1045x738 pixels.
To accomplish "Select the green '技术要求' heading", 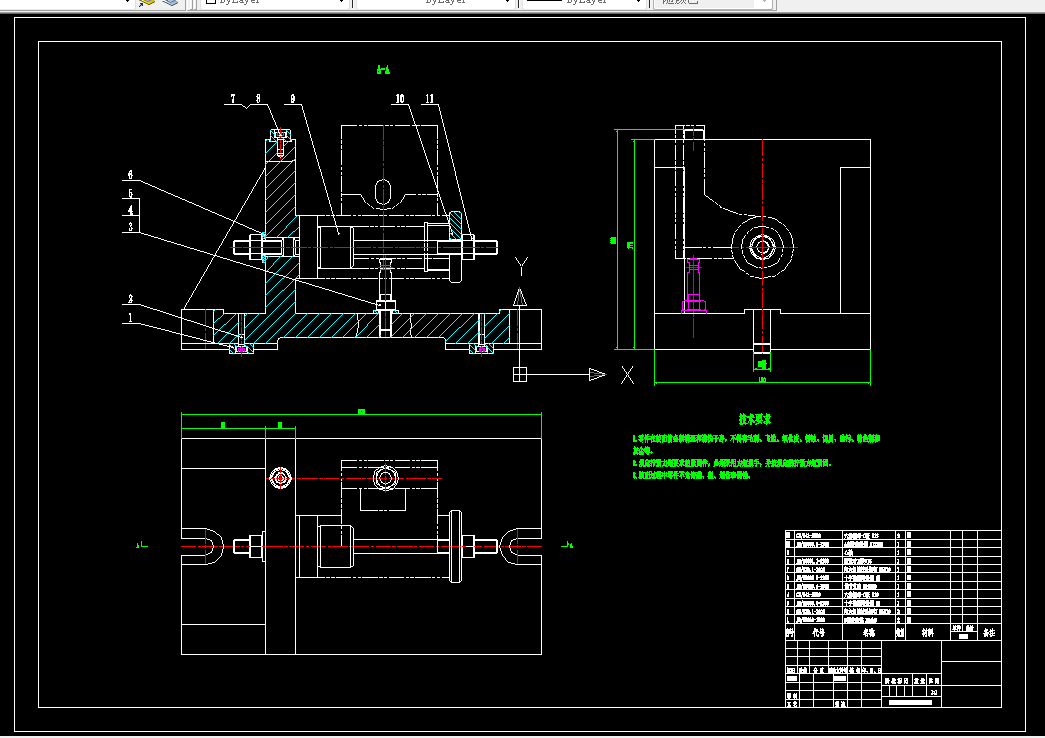I will [754, 419].
